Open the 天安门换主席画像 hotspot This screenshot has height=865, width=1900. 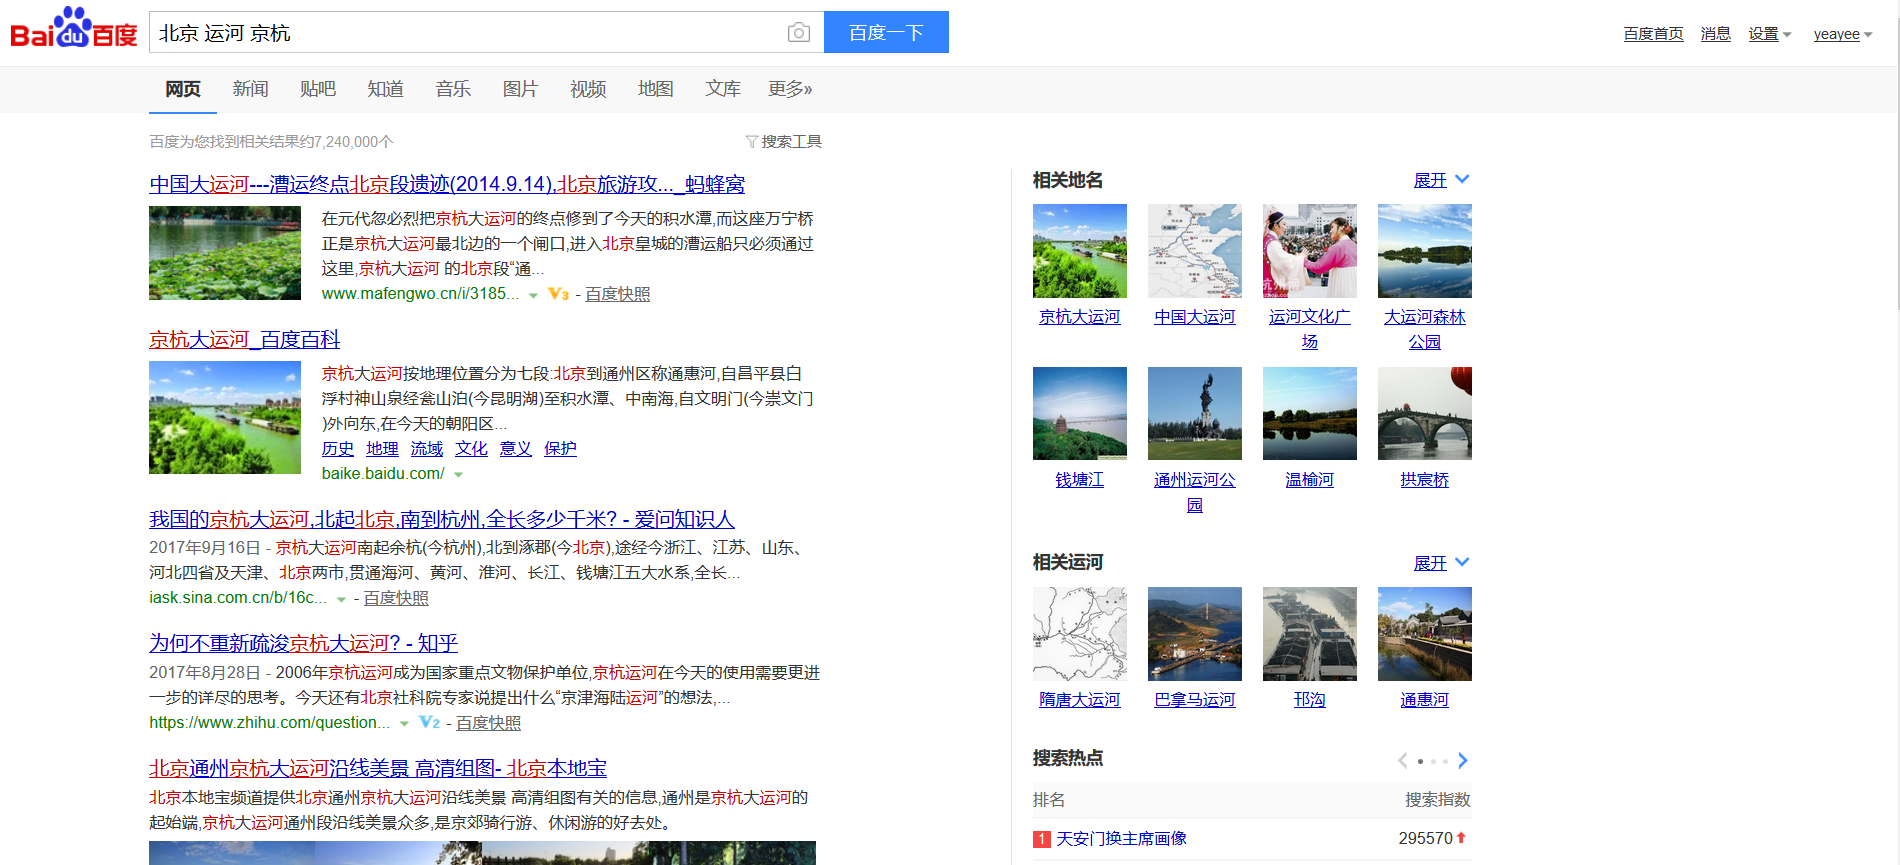(1122, 839)
